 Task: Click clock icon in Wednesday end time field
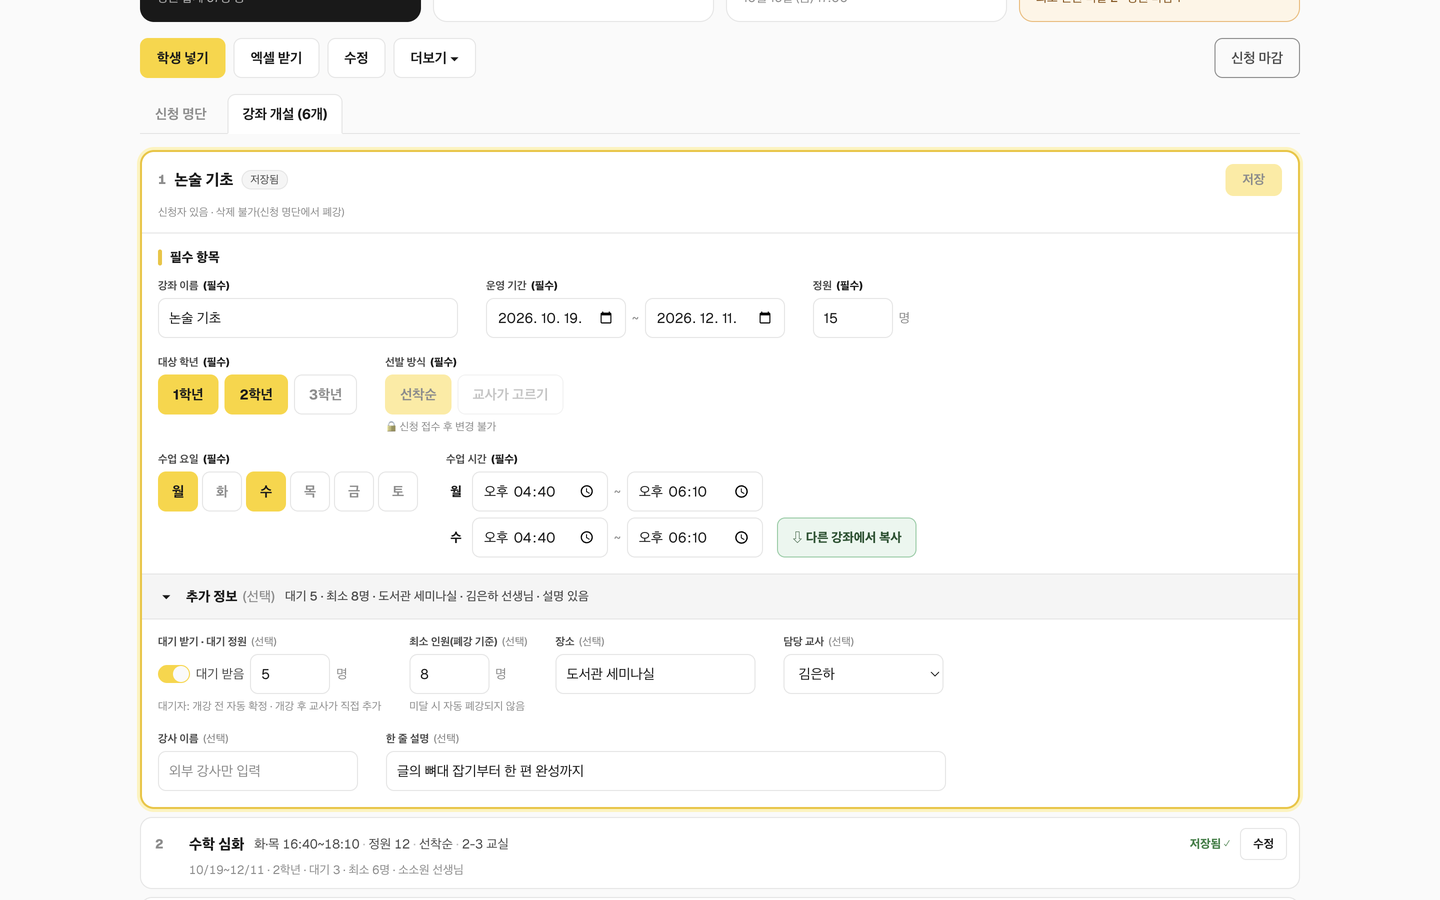[742, 538]
